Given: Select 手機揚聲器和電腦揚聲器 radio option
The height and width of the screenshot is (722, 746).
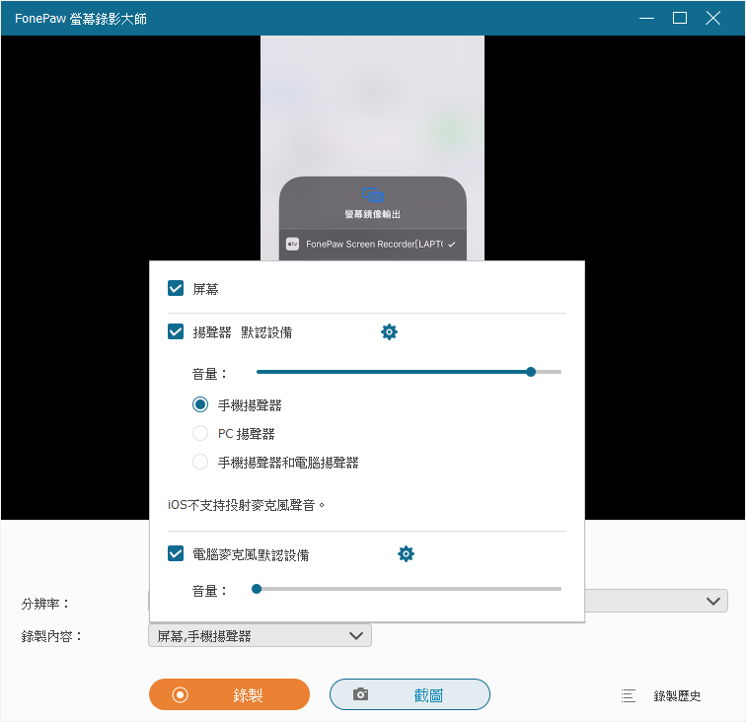Looking at the screenshot, I should [200, 462].
